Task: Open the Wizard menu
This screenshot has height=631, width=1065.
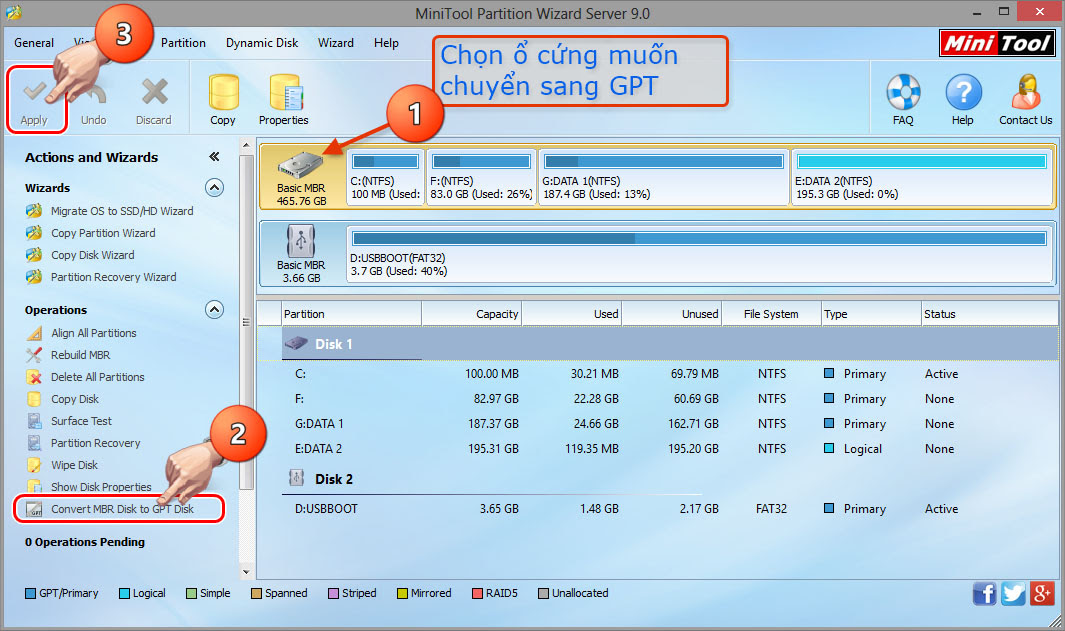Action: (x=336, y=43)
